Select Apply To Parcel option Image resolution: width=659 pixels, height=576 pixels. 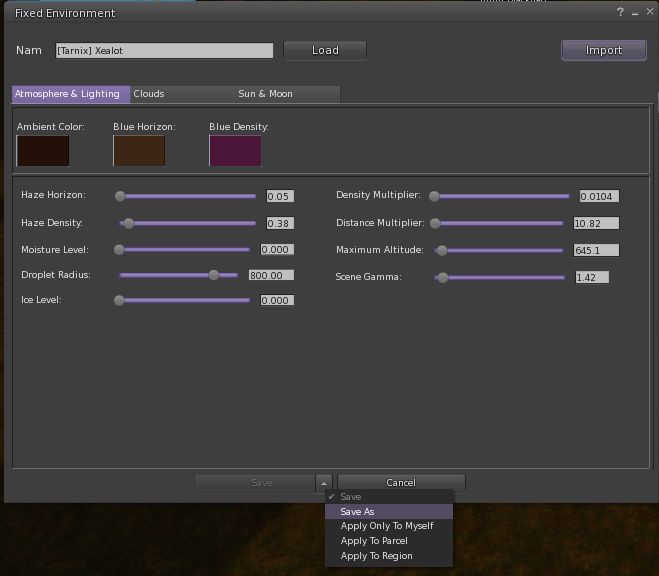click(x=374, y=541)
